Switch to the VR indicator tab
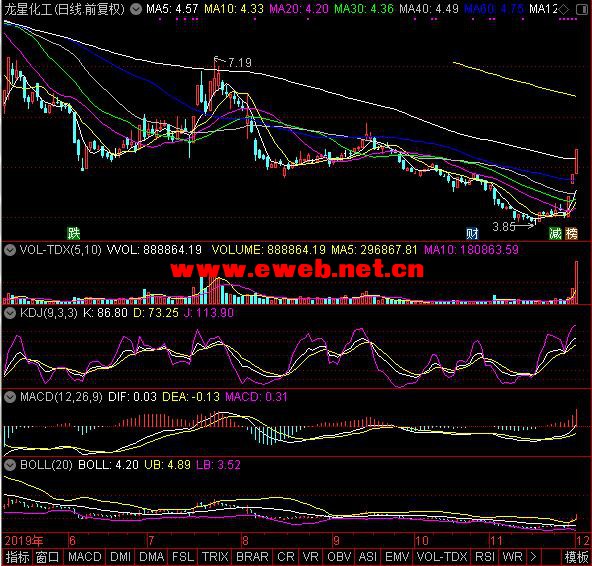Image resolution: width=592 pixels, height=566 pixels. point(311,557)
